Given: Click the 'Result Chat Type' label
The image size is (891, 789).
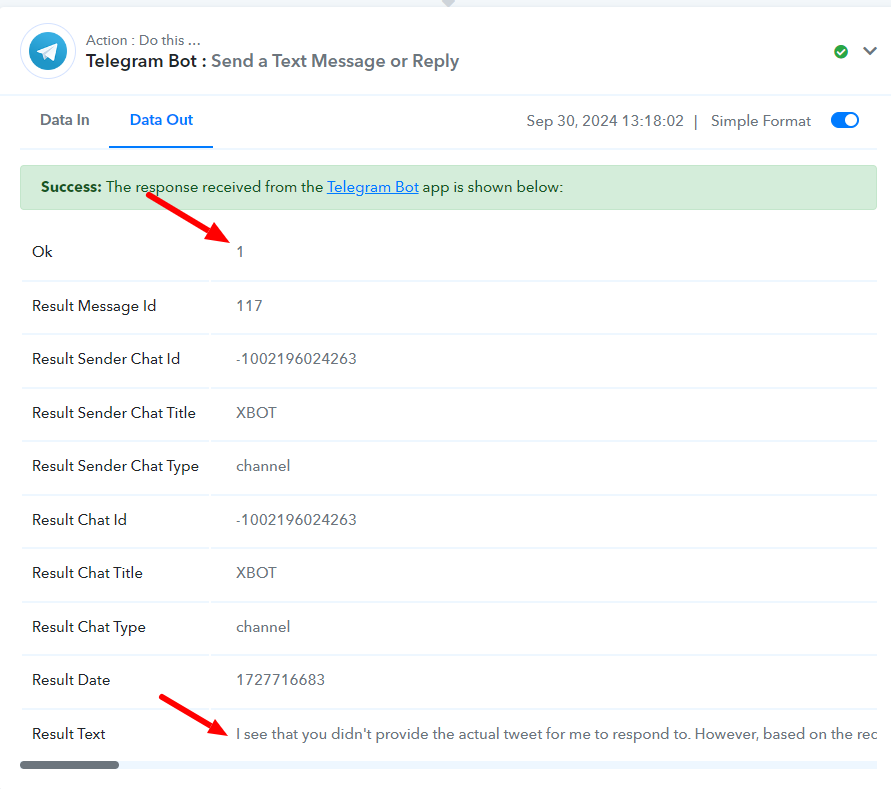Looking at the screenshot, I should pos(89,627).
